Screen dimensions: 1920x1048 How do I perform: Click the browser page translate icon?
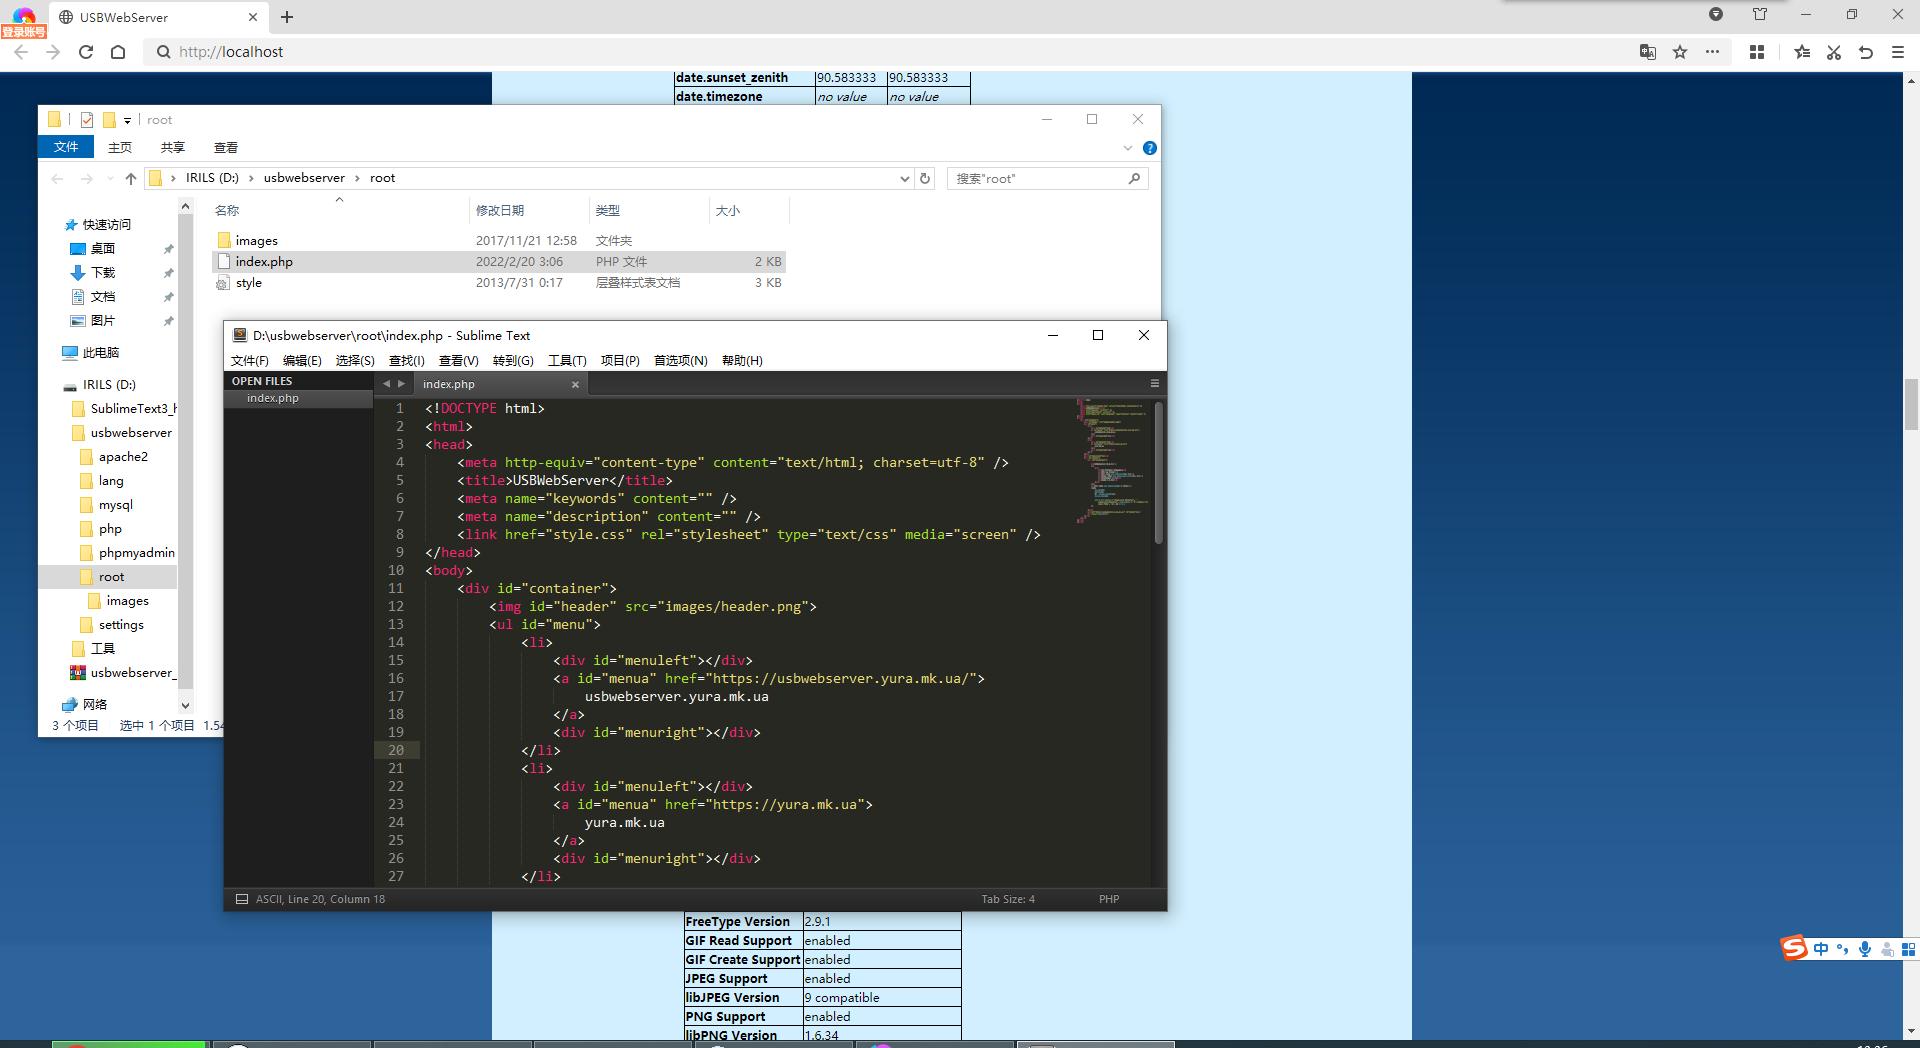click(1647, 52)
